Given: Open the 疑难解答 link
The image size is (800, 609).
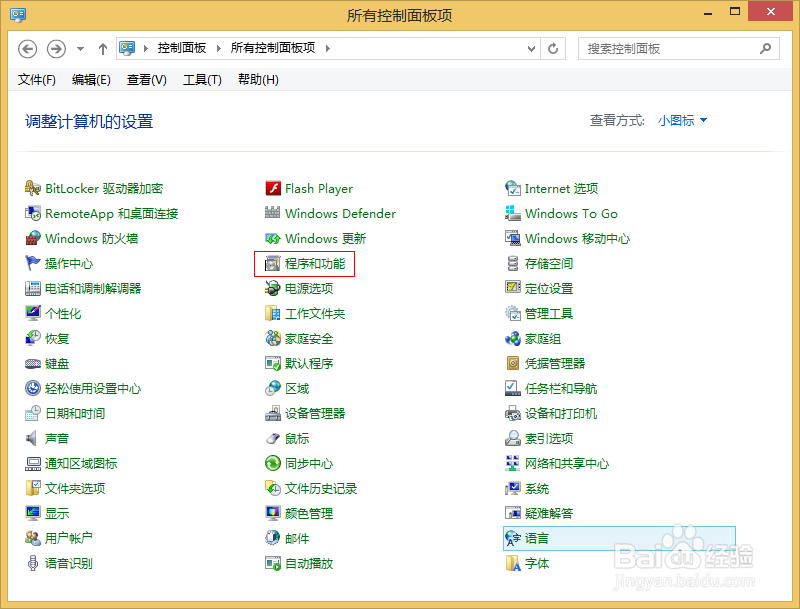Looking at the screenshot, I should 549,513.
